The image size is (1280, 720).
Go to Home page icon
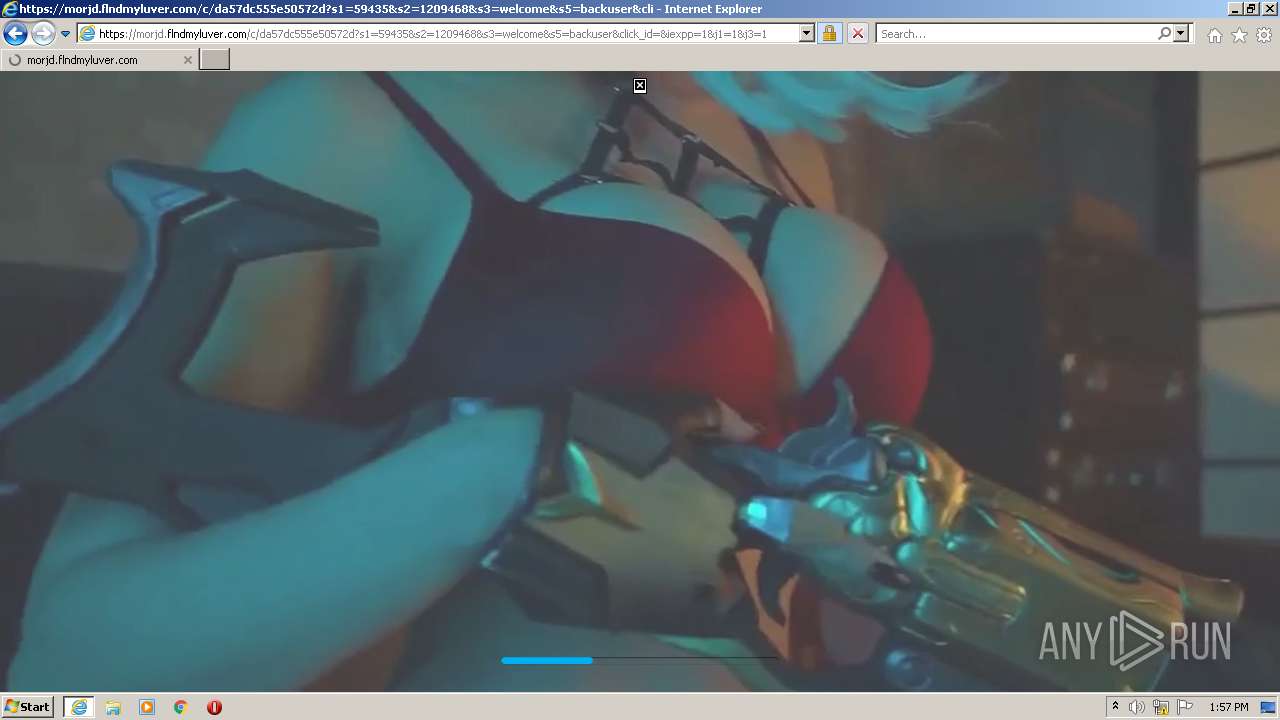tap(1214, 35)
